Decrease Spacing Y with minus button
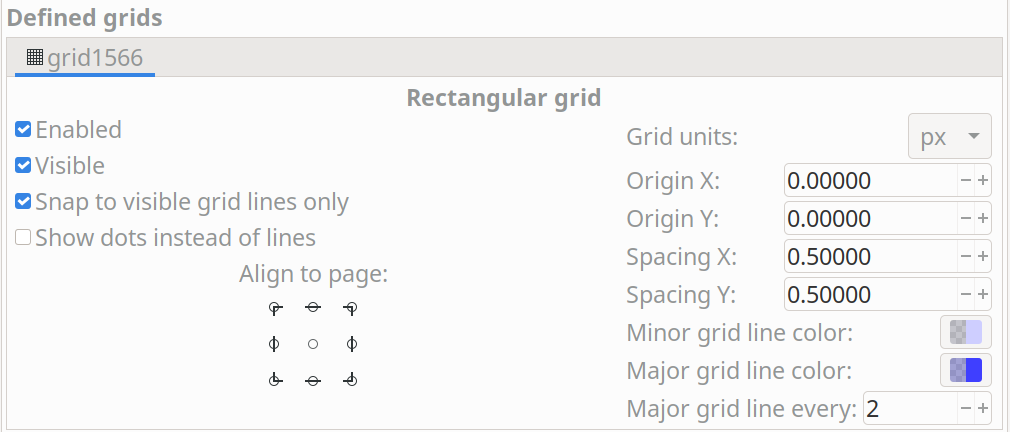The width and height of the screenshot is (1010, 432). click(966, 295)
